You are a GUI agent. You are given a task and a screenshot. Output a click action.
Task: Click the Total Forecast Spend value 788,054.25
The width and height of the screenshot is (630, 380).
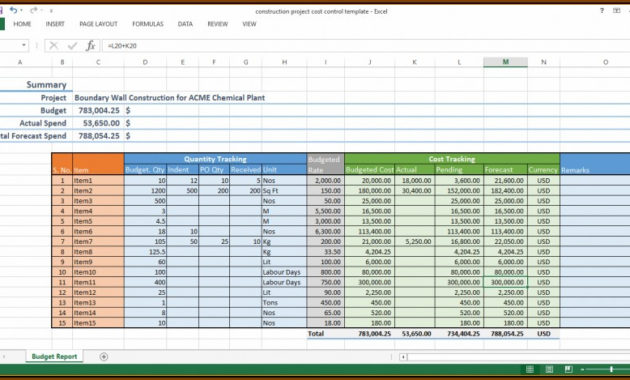coord(99,136)
